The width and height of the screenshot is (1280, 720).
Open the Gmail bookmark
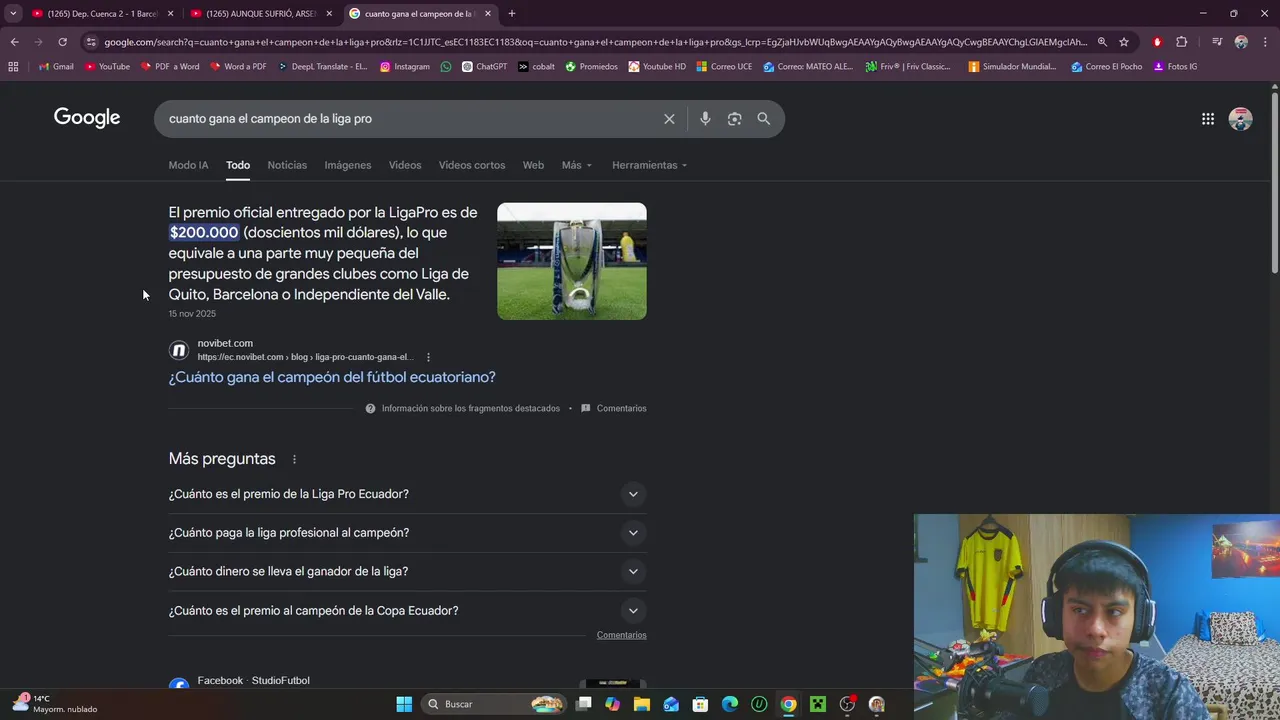click(56, 67)
